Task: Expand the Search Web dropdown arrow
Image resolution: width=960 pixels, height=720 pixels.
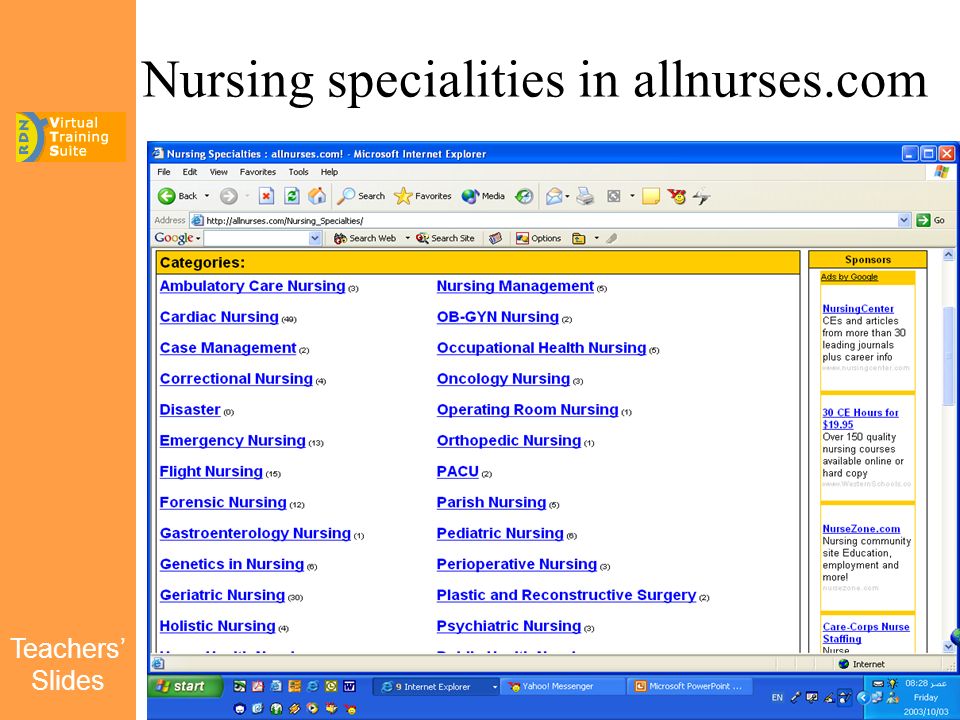Action: pyautogui.click(x=407, y=238)
